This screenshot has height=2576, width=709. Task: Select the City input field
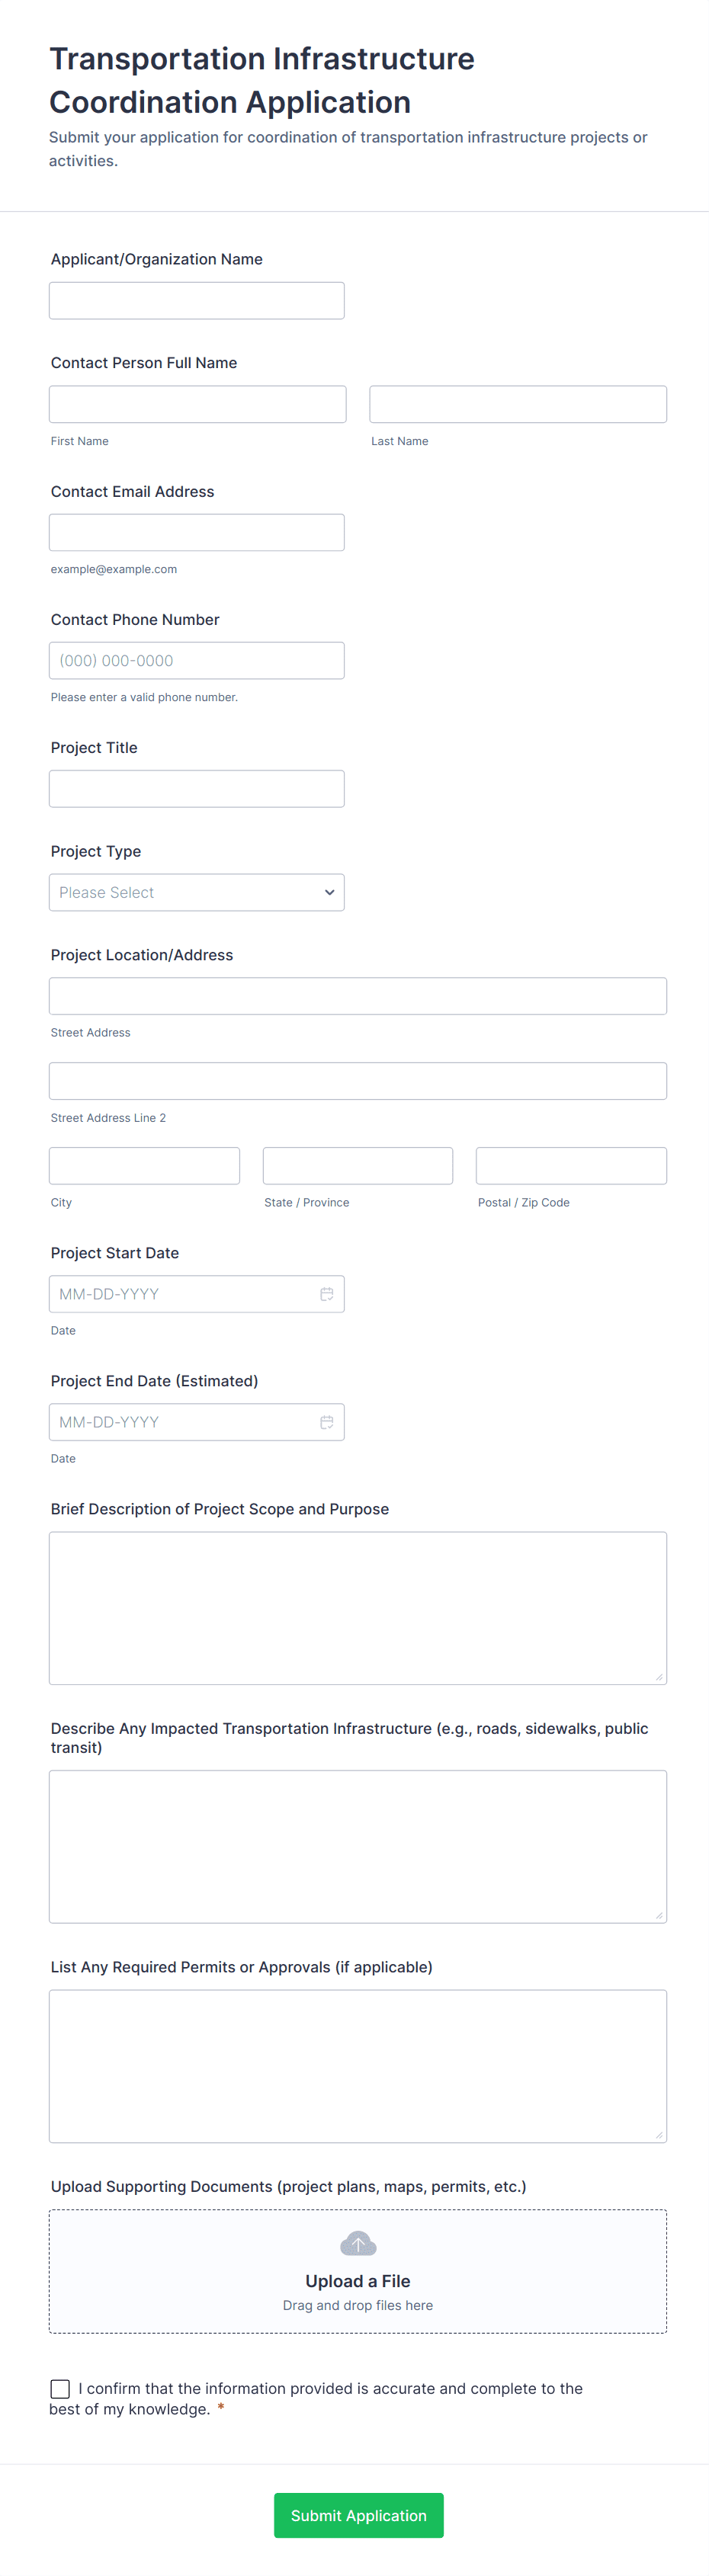point(144,1166)
